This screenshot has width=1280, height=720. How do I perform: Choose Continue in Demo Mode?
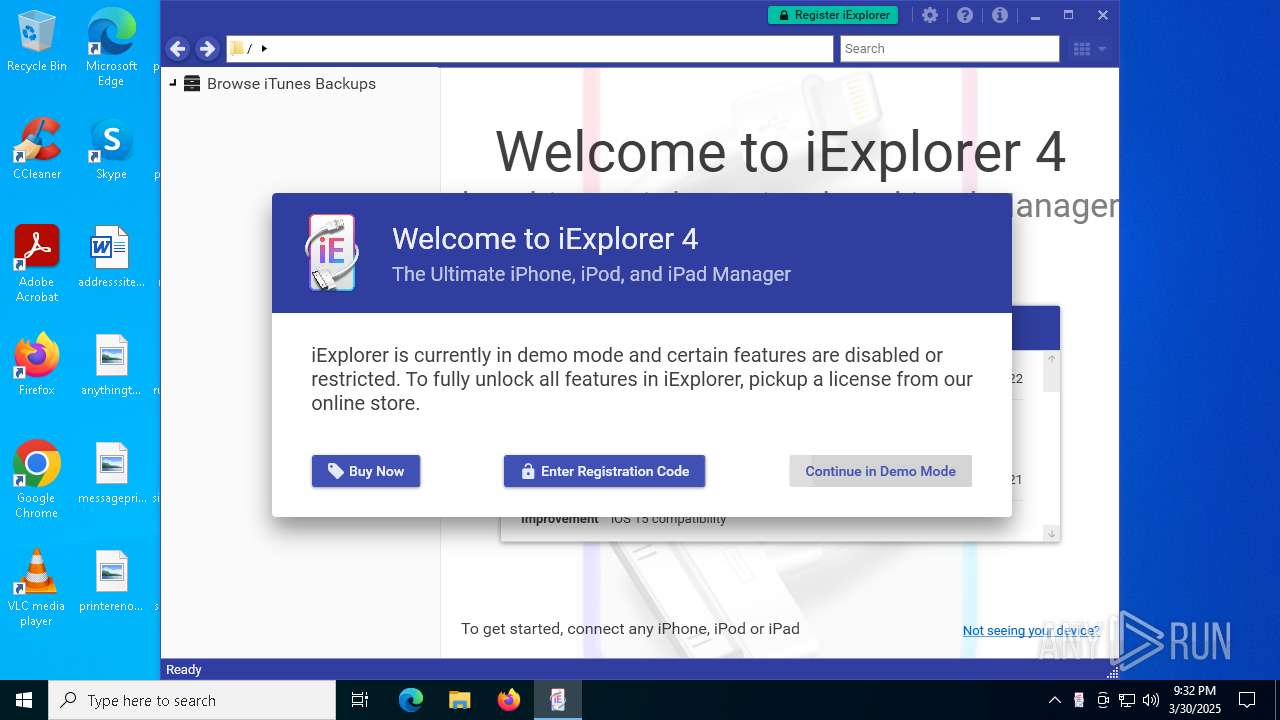880,471
